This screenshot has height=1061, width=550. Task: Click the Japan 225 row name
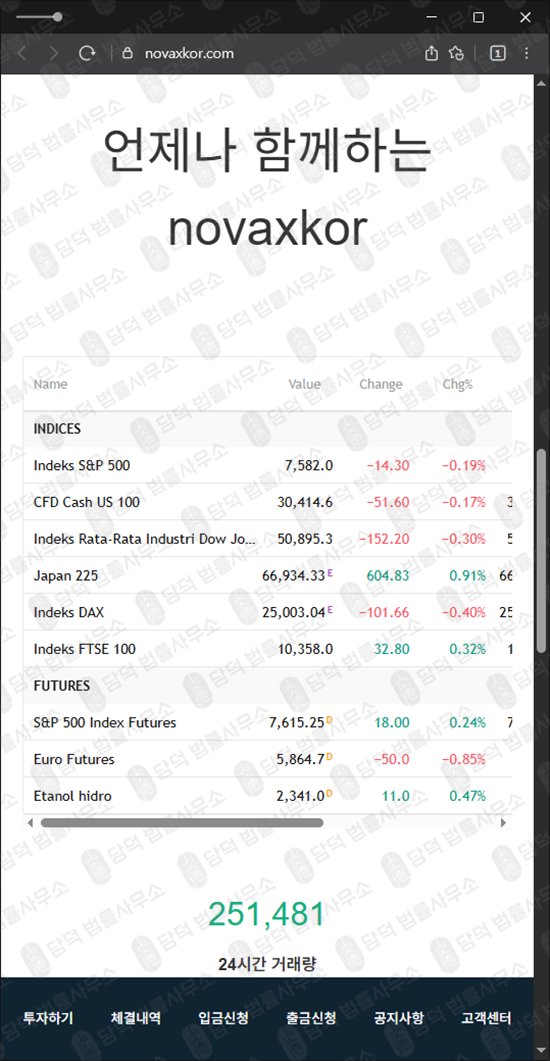[x=66, y=576]
